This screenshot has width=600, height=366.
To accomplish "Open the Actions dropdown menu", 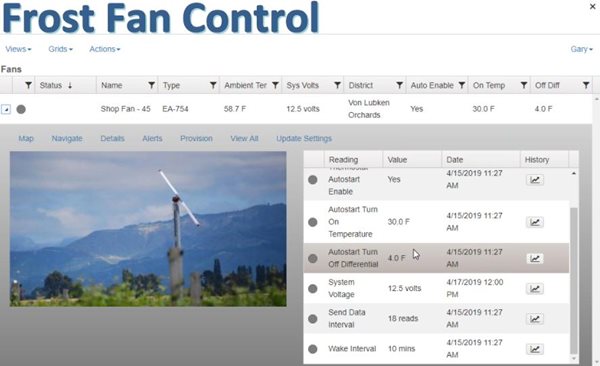I will click(x=105, y=49).
